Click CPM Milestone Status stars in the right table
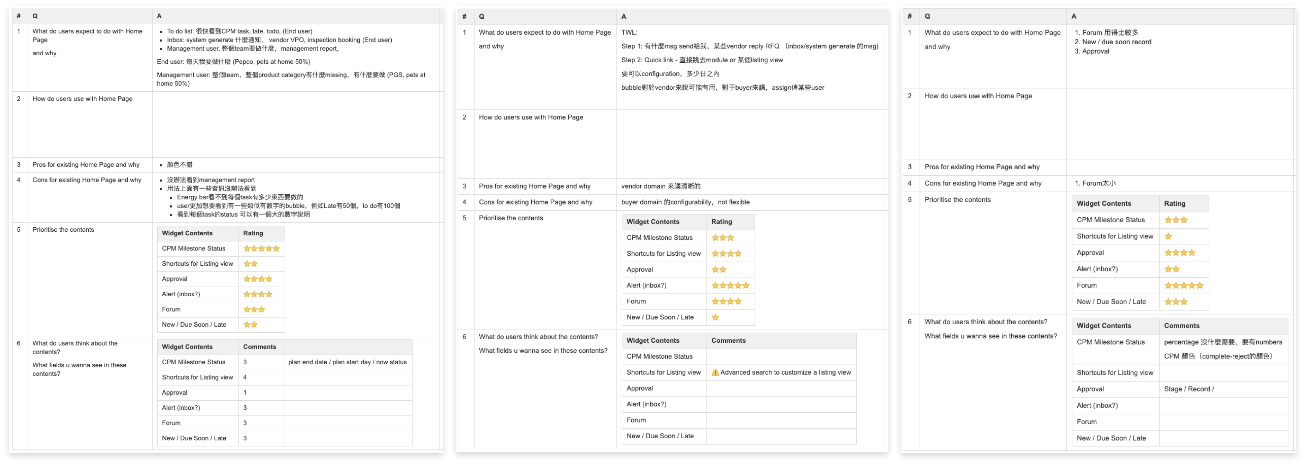 tap(1177, 220)
